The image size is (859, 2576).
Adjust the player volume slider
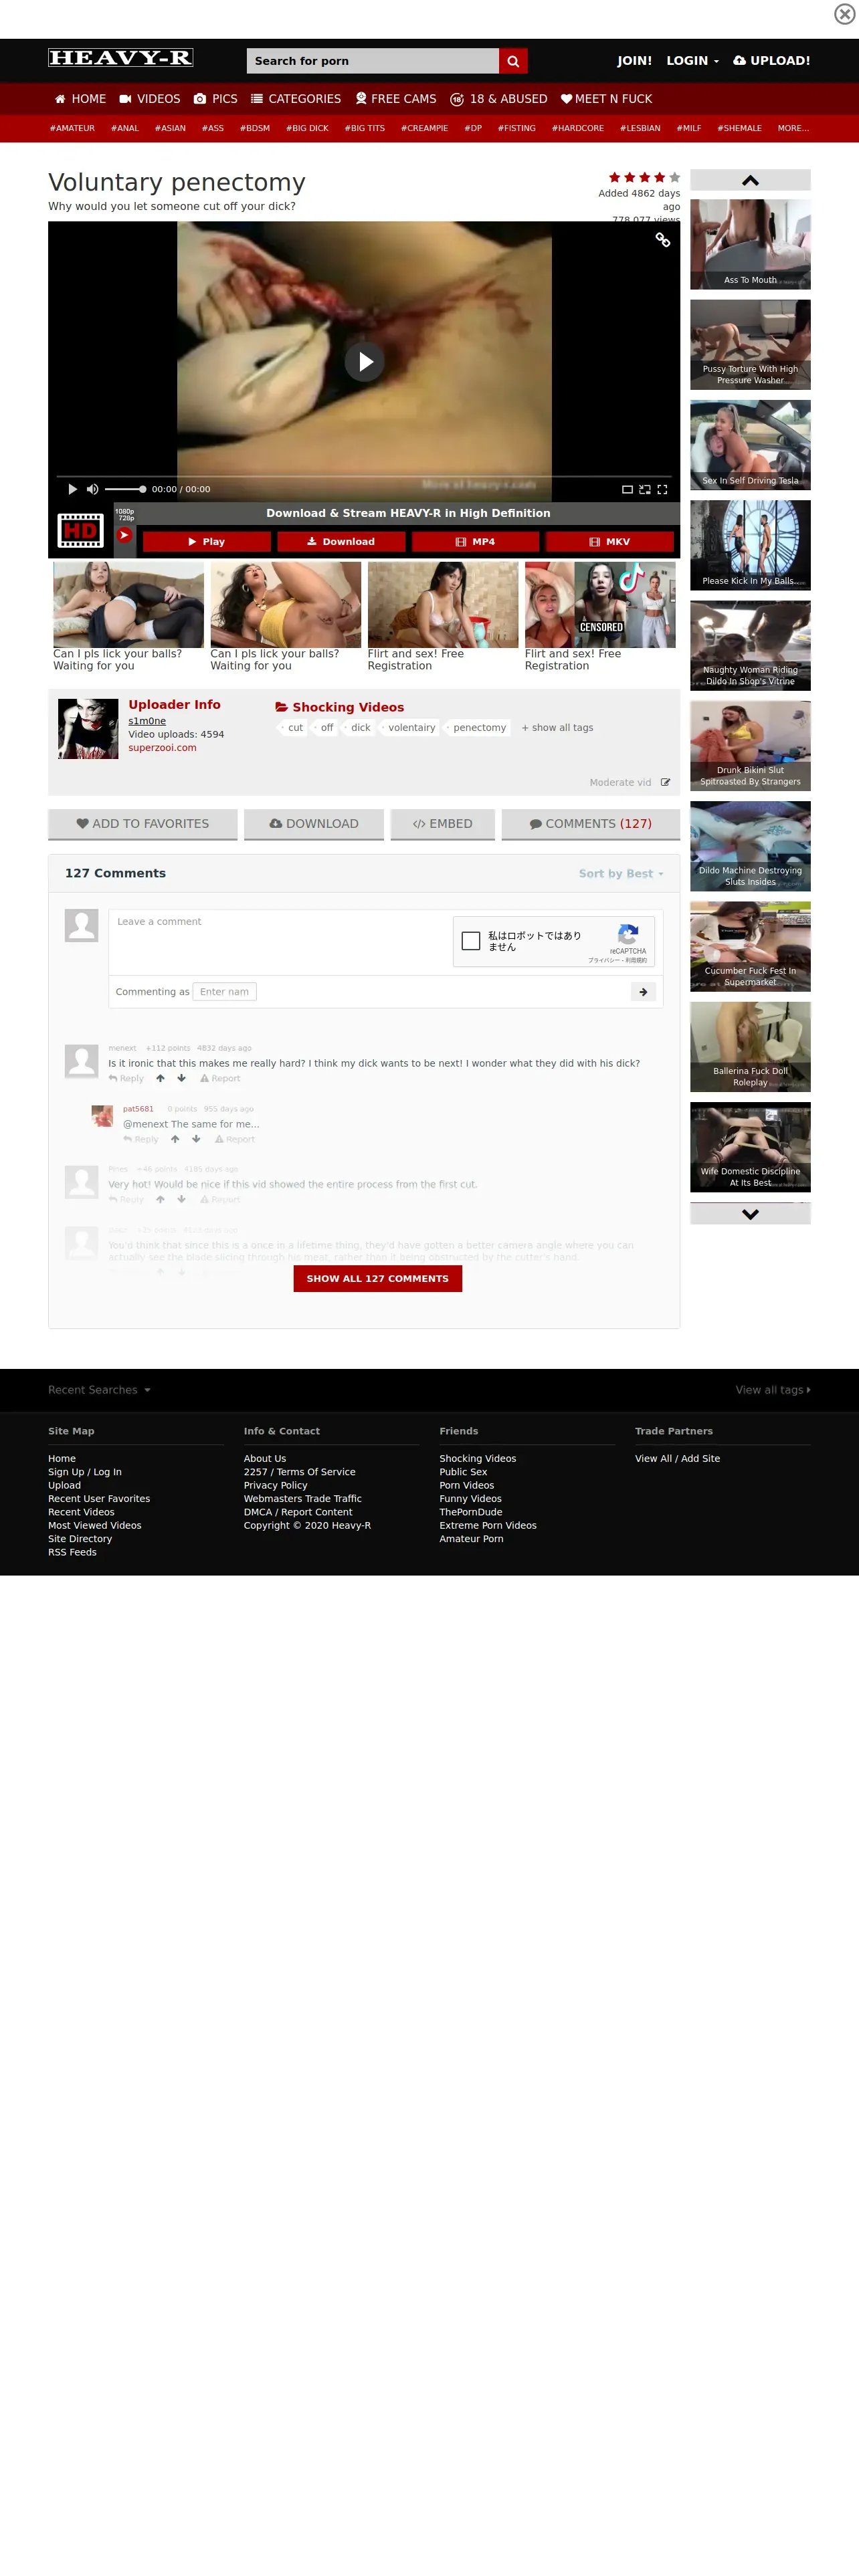point(126,489)
